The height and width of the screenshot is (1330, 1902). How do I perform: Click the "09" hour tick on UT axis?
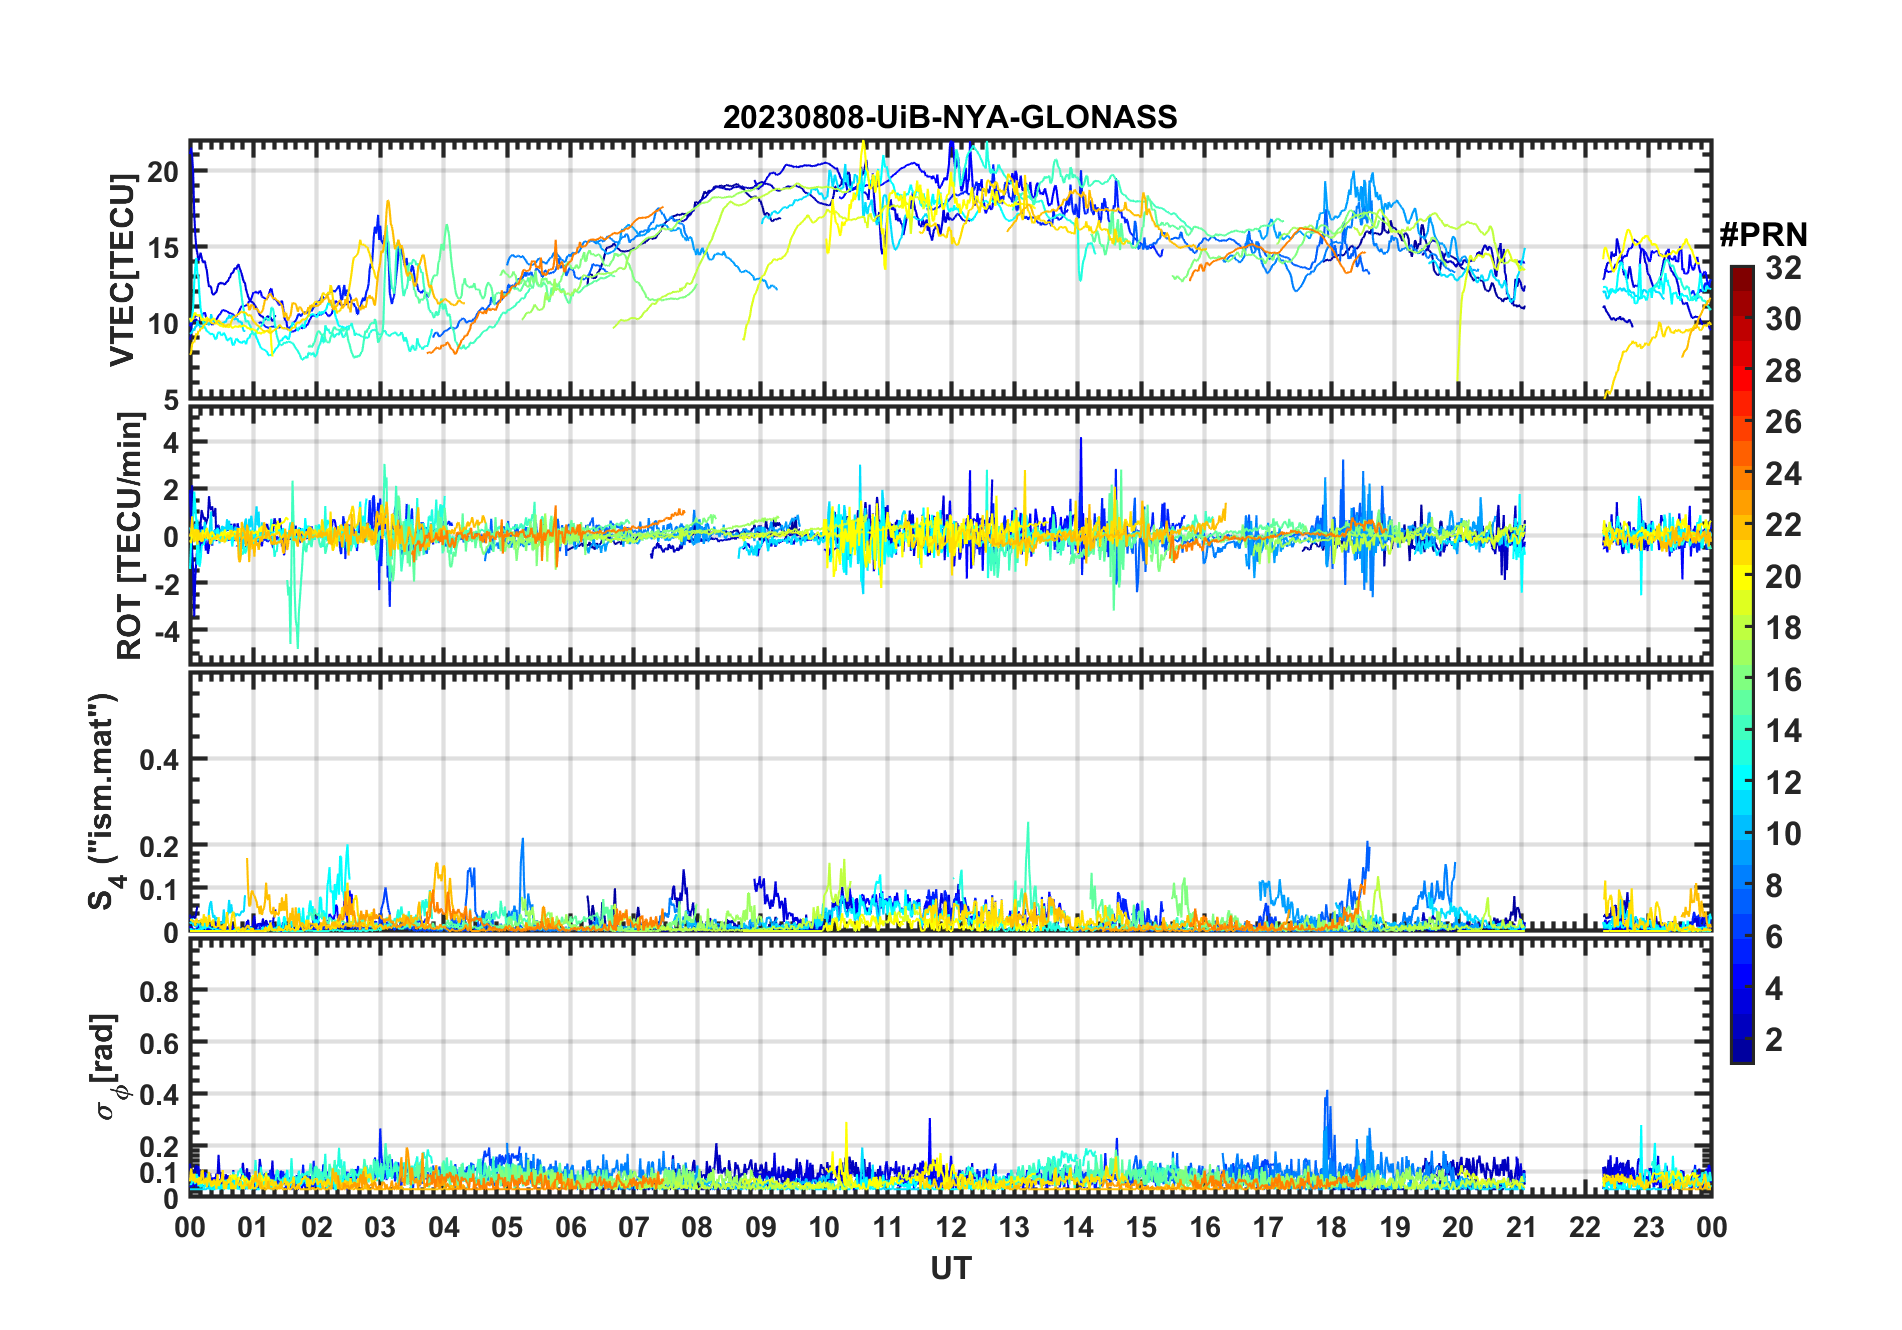click(761, 1227)
